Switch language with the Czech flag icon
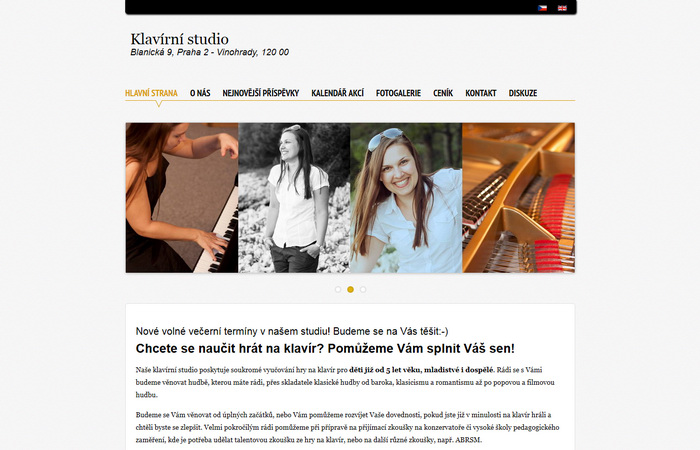Viewport: 700px width, 450px height. (542, 8)
